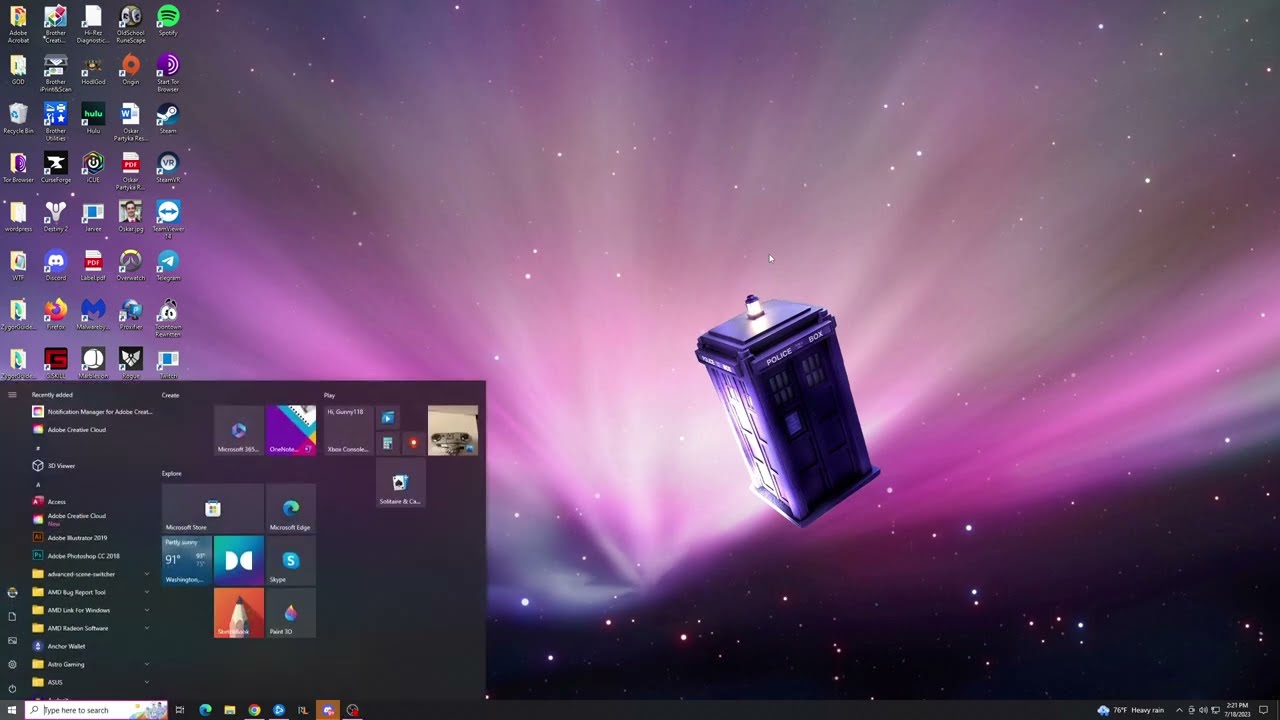Open Access from the Start app list
Screen dimensions: 1280x720
click(x=91, y=502)
